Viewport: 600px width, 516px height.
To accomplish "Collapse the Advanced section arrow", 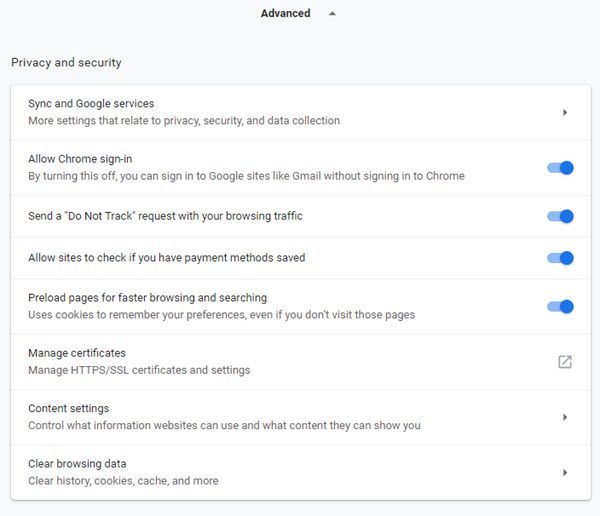I will point(332,14).
